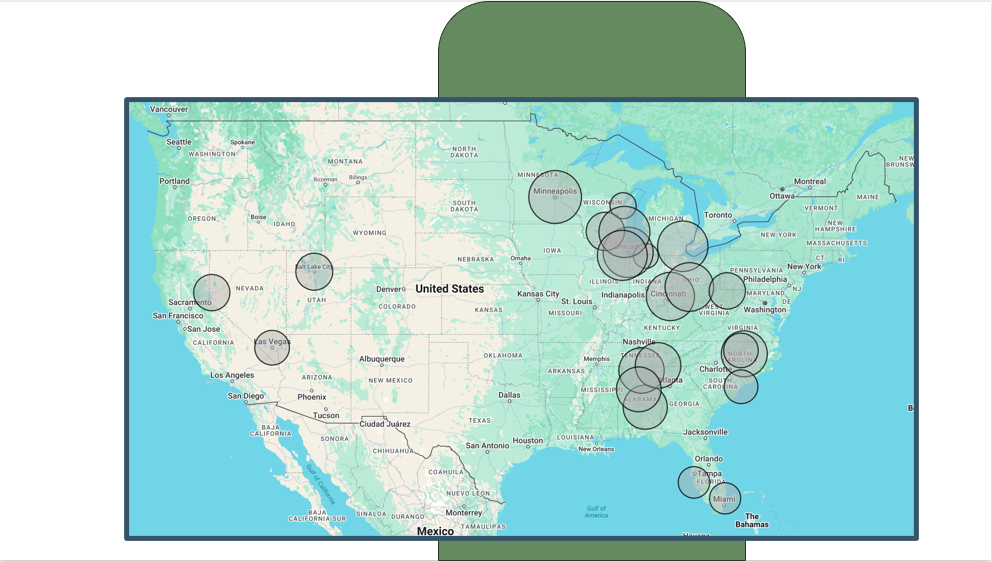Select the Las Vegas bubble marker

pos(272,347)
